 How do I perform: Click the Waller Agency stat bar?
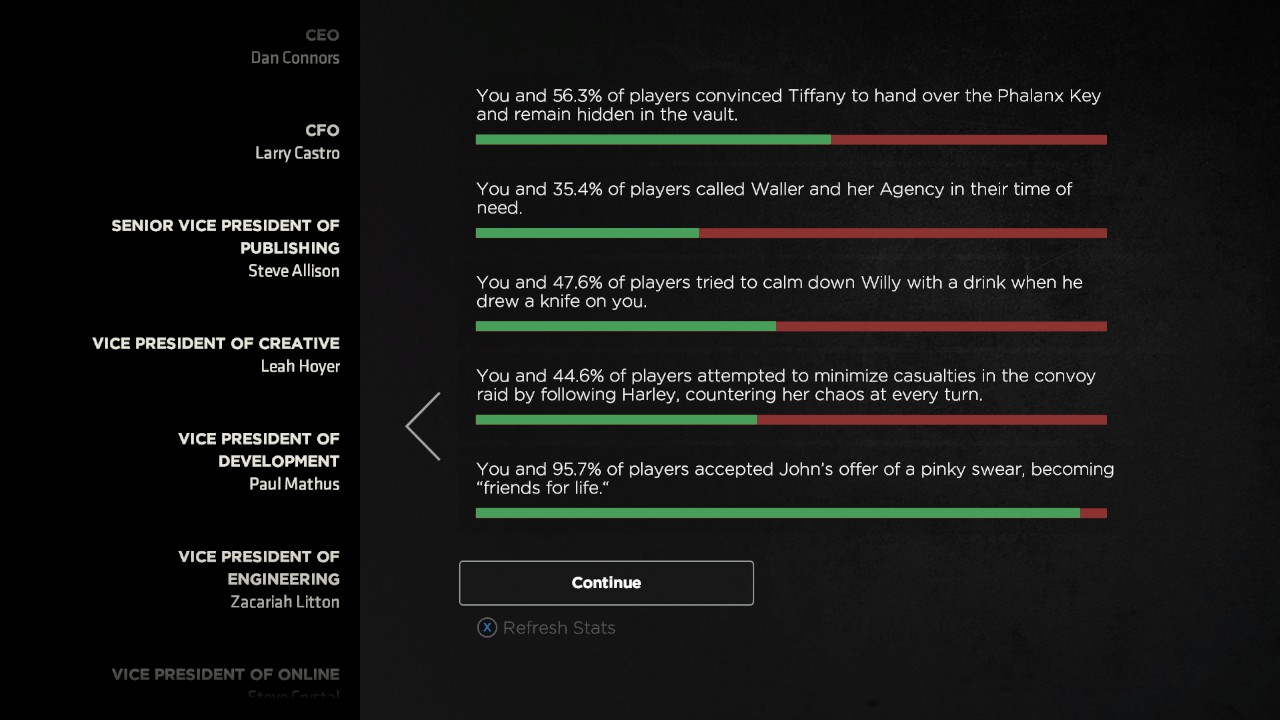[x=791, y=233]
